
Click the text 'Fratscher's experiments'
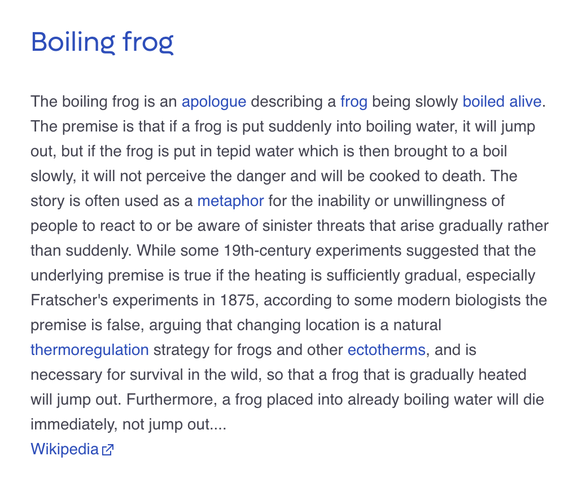pyautogui.click(x=107, y=300)
